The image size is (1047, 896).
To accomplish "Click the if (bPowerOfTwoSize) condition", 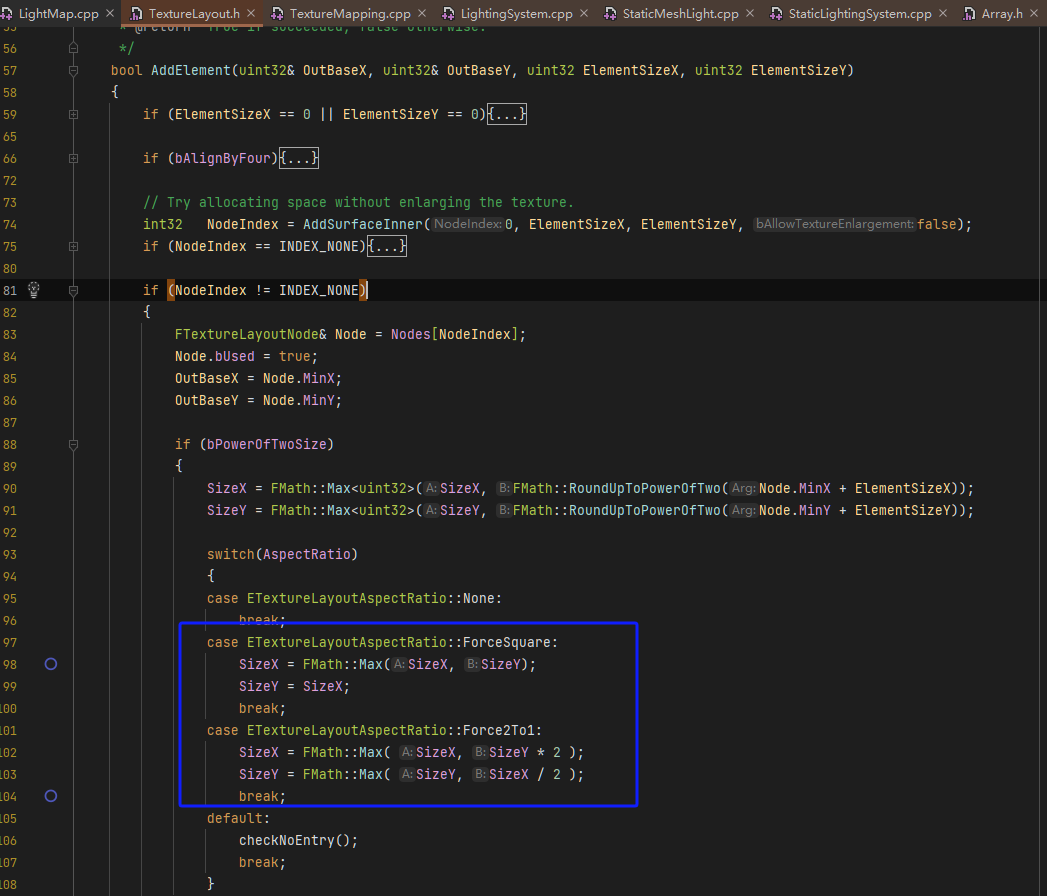I will (254, 445).
